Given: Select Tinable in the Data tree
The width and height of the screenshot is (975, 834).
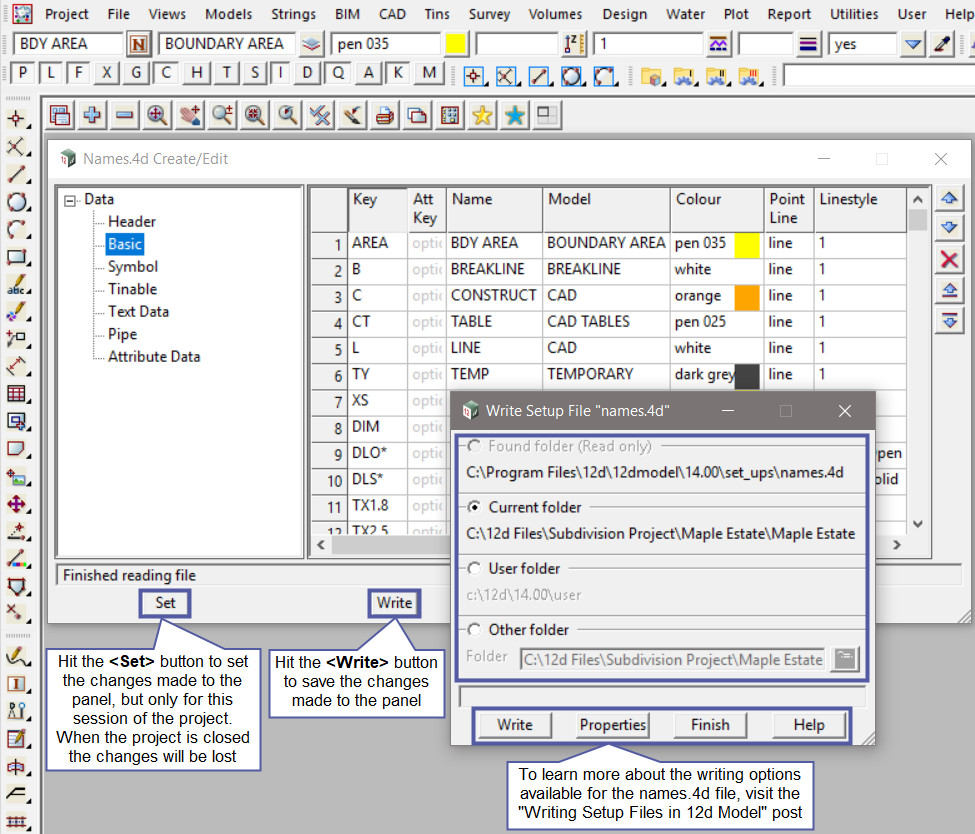Looking at the screenshot, I should (132, 289).
